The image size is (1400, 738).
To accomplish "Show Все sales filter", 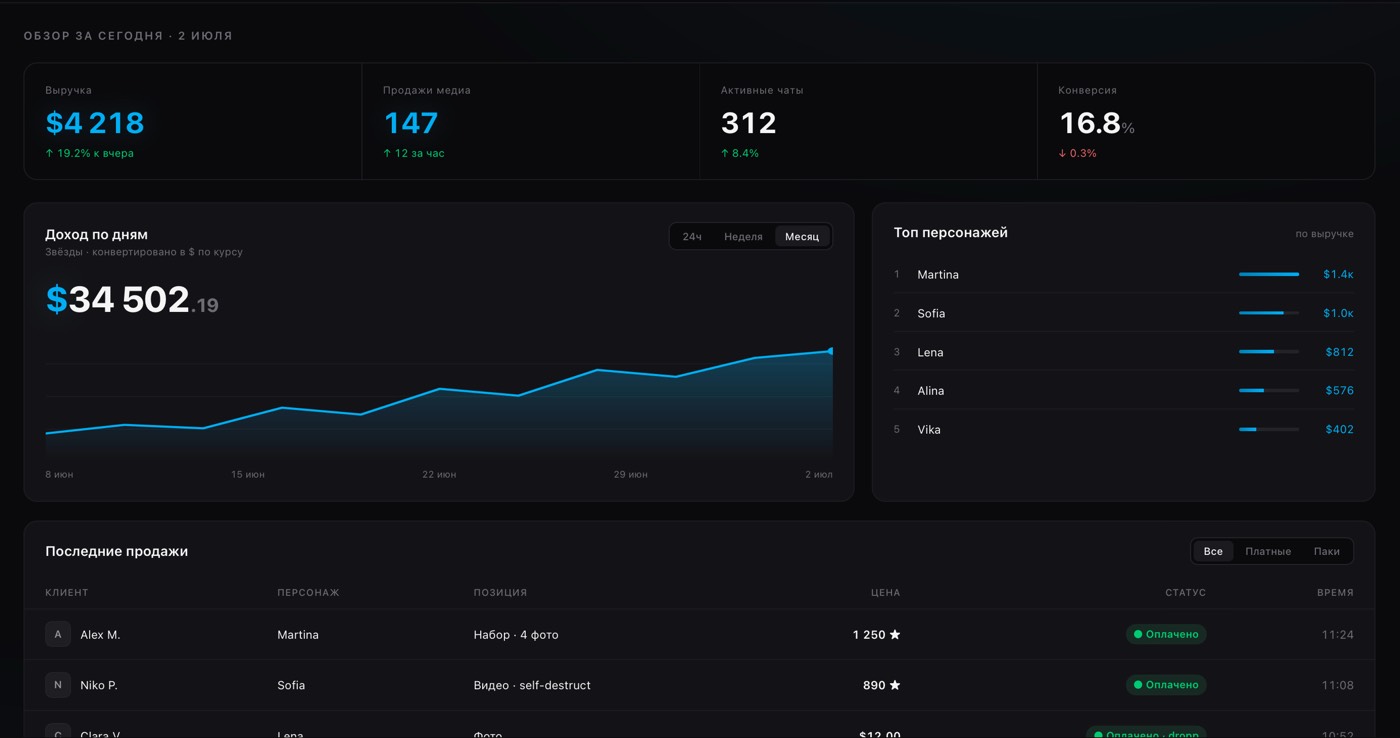I will pos(1213,551).
